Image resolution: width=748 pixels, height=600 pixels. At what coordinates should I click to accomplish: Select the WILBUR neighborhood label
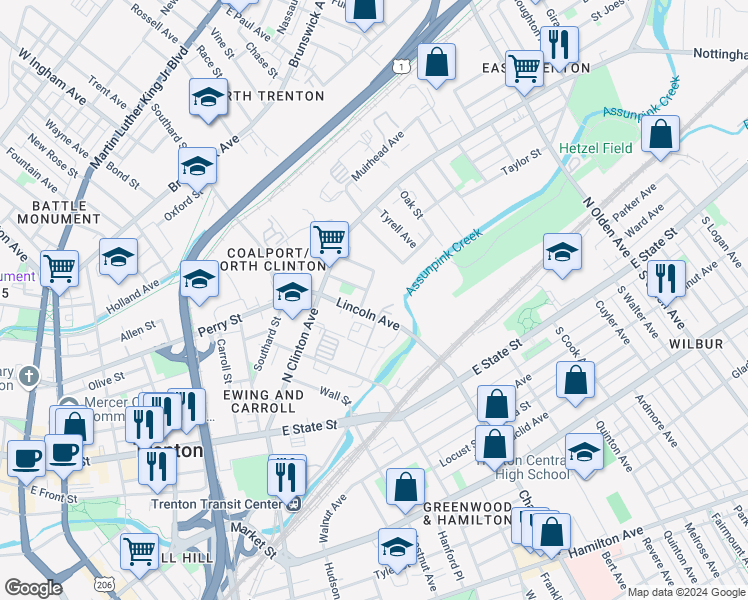[696, 344]
